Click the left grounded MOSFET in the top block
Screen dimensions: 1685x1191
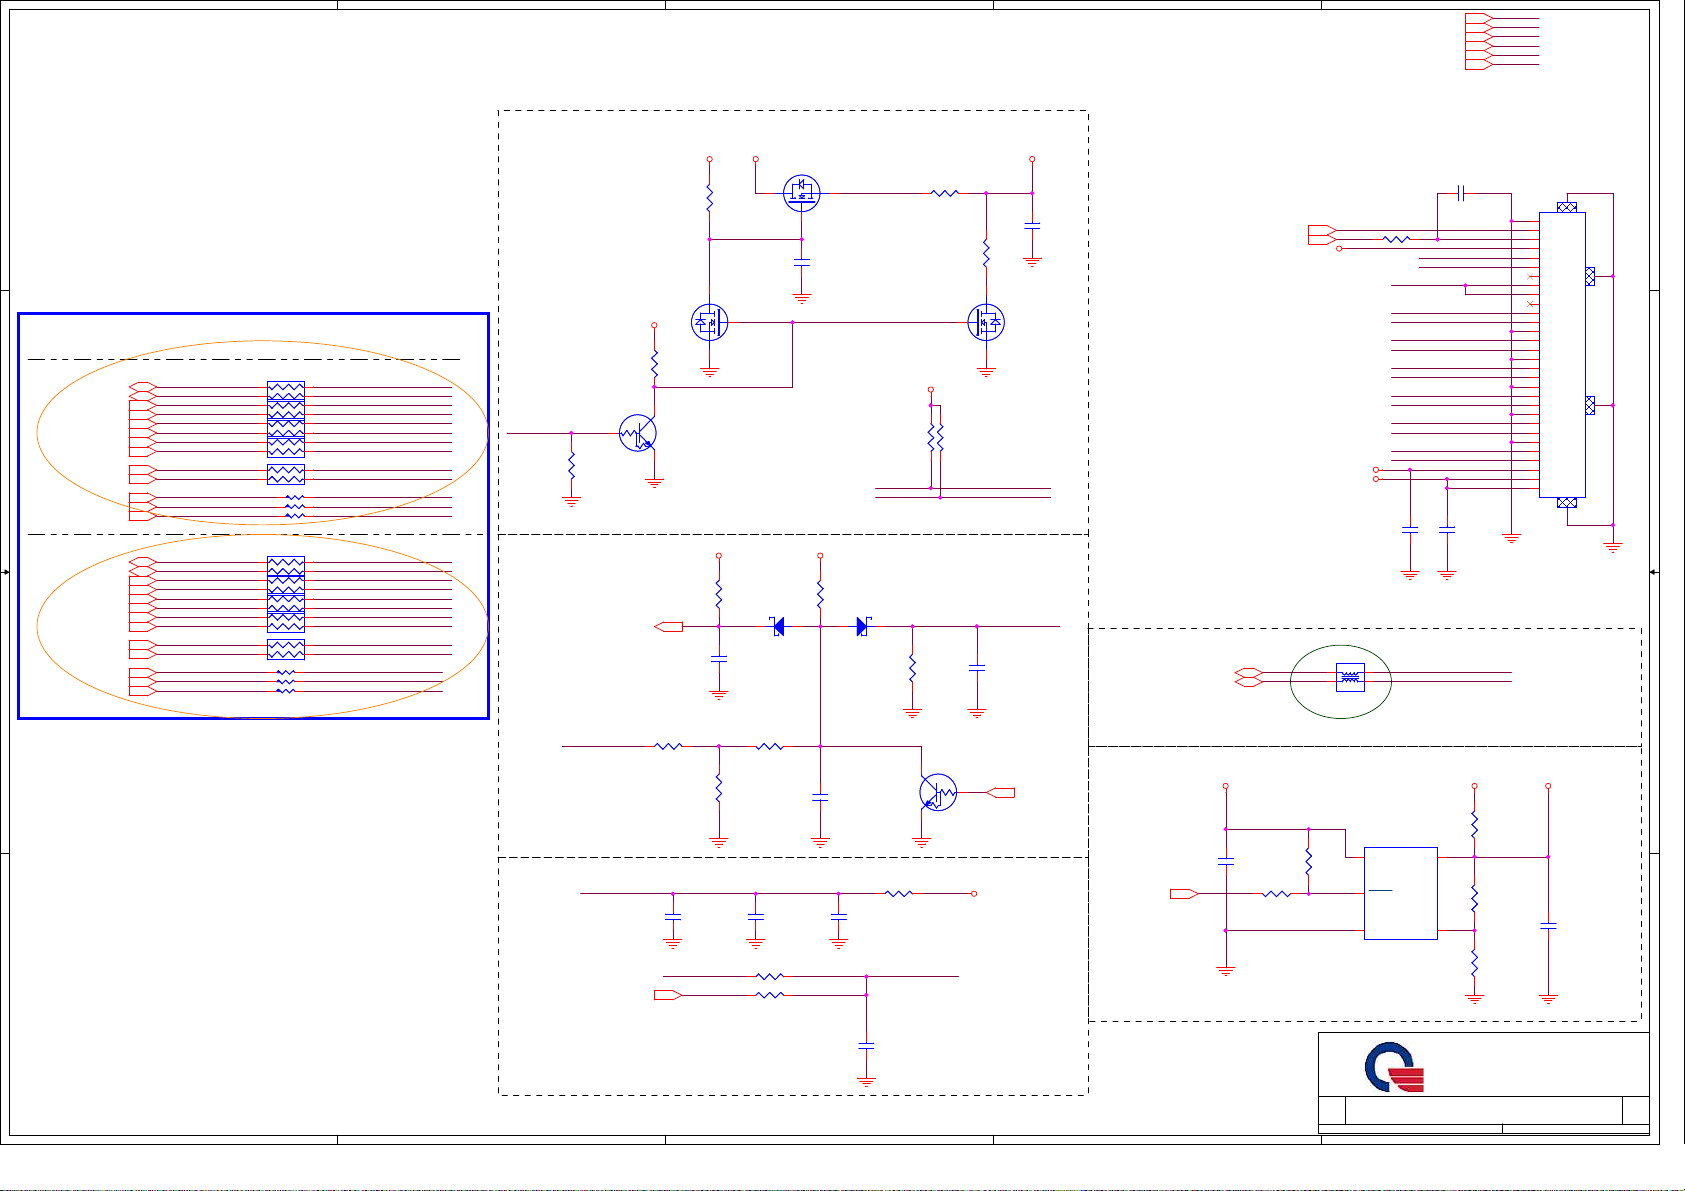coord(709,322)
